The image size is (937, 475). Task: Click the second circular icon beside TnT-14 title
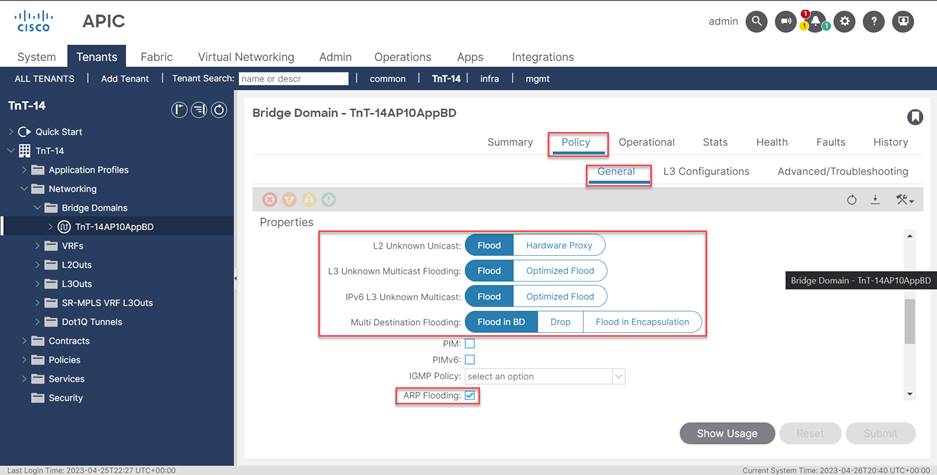click(199, 110)
